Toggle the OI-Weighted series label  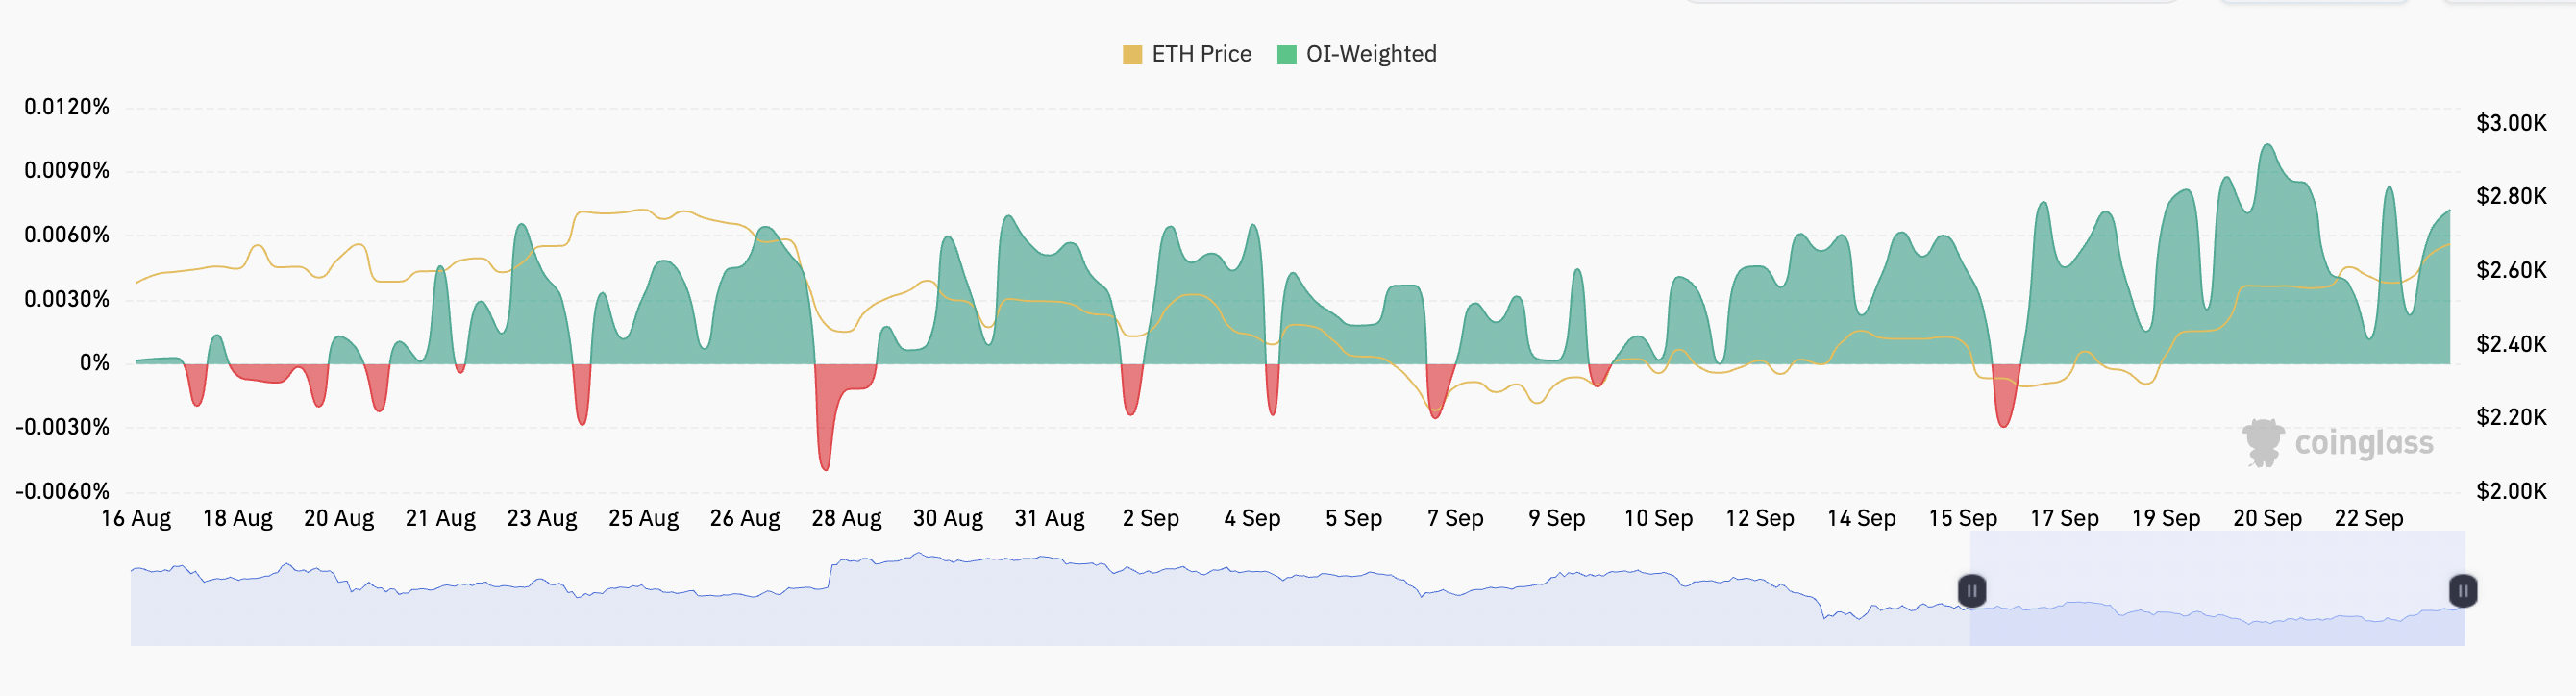click(x=1371, y=54)
